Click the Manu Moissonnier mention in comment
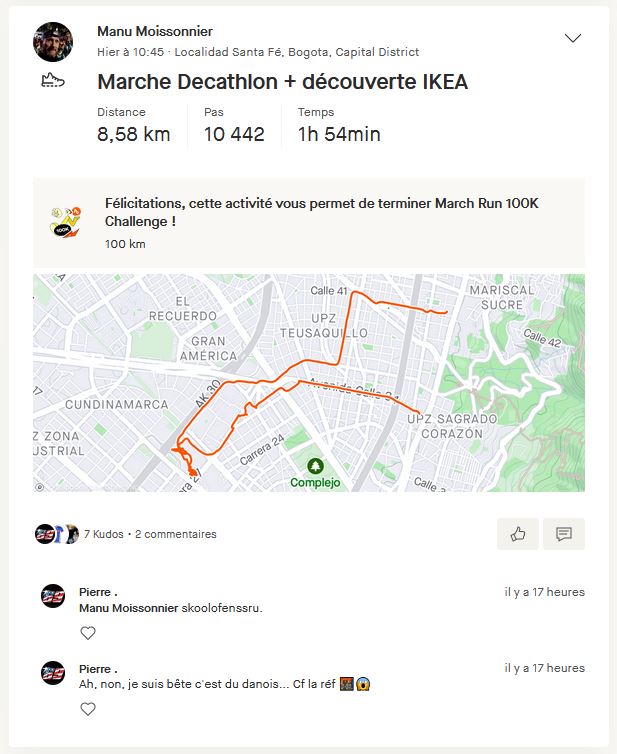617x754 pixels. click(128, 608)
